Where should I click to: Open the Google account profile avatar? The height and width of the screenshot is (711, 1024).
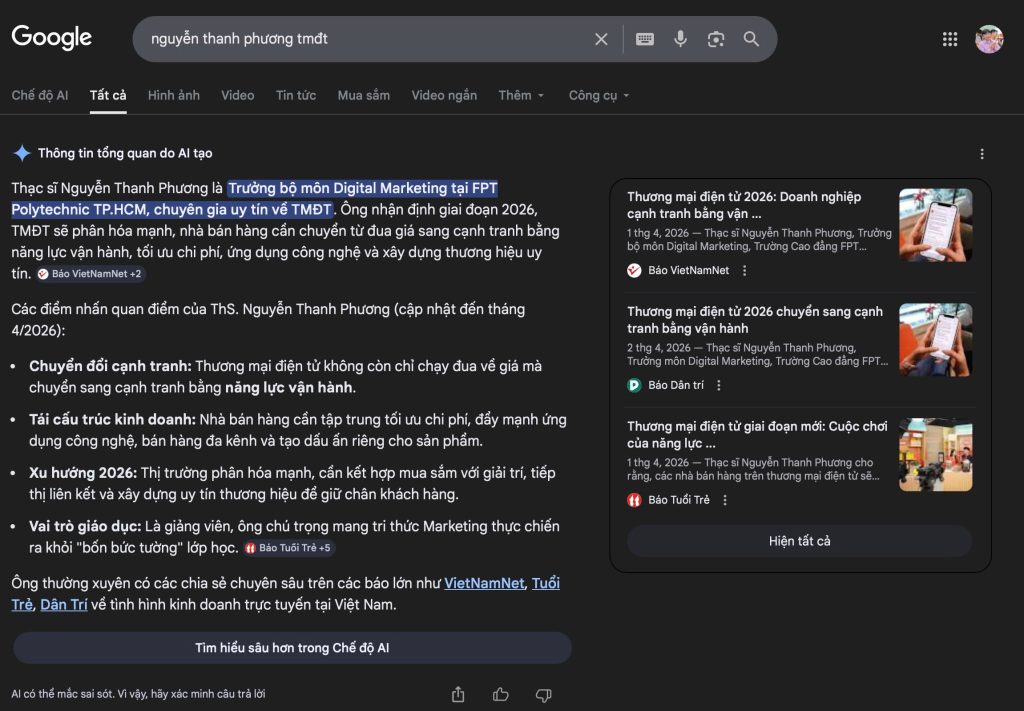click(x=989, y=39)
